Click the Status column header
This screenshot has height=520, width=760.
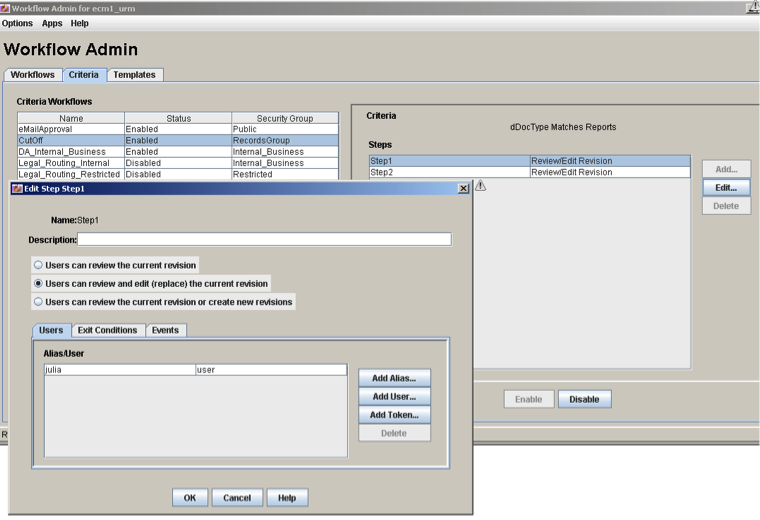(x=178, y=118)
